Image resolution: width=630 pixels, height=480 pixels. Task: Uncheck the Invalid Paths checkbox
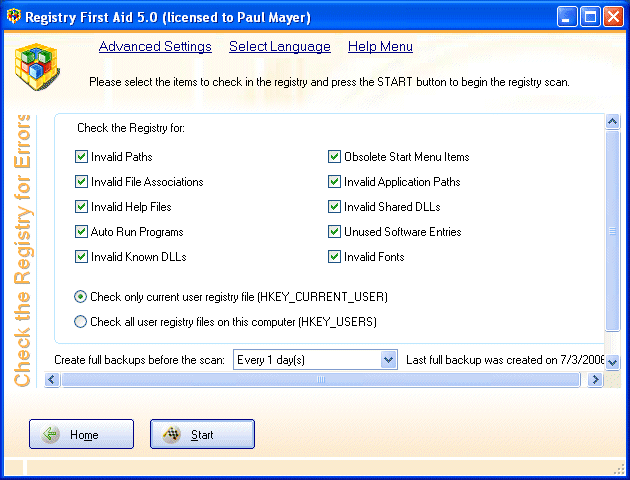82,157
